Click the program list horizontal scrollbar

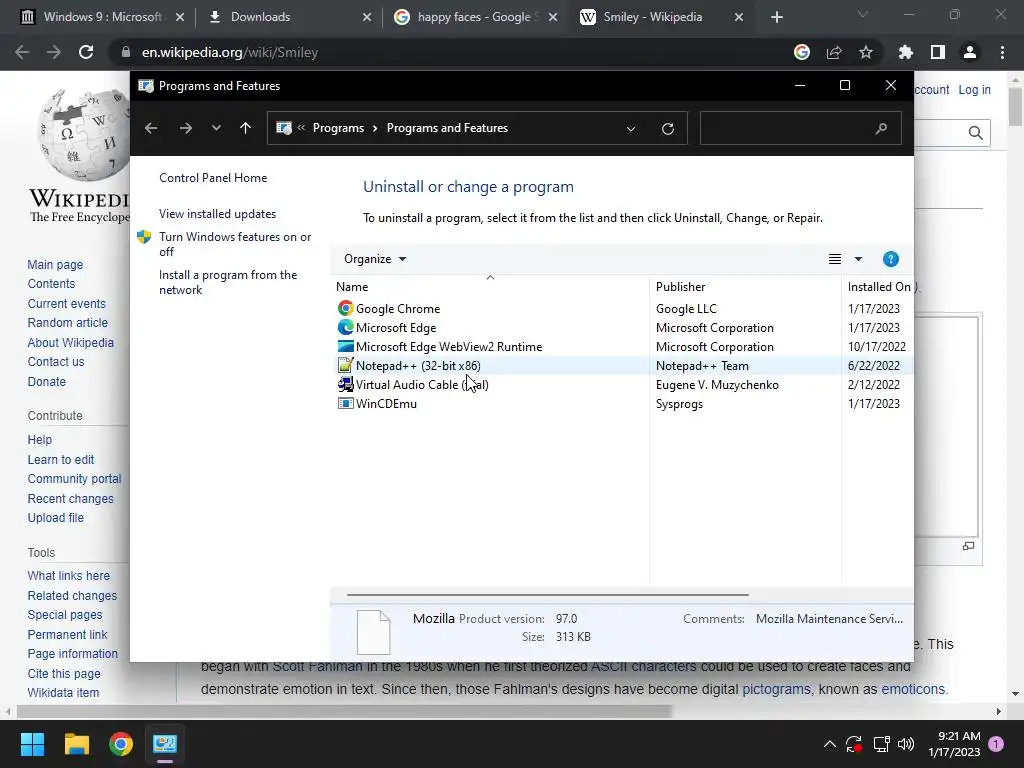547,595
